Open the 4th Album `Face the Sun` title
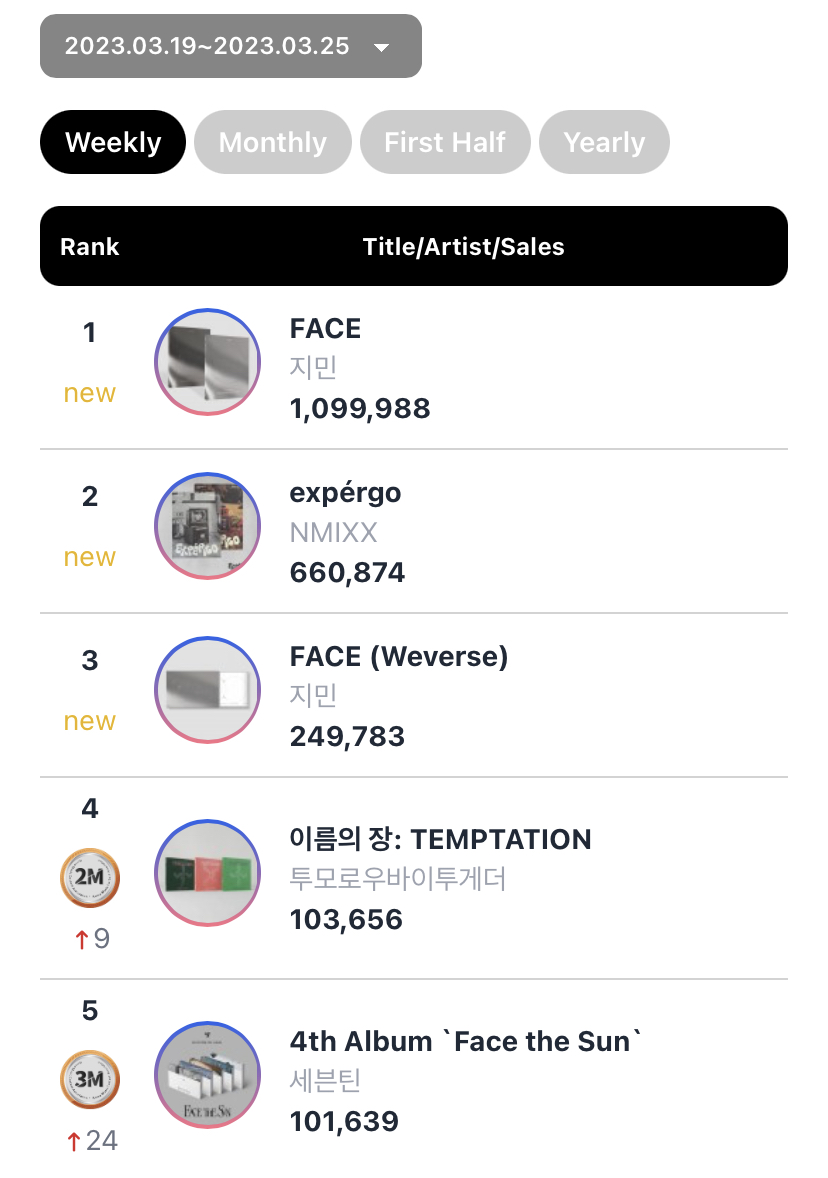Image resolution: width=828 pixels, height=1178 pixels. pyautogui.click(x=466, y=1041)
